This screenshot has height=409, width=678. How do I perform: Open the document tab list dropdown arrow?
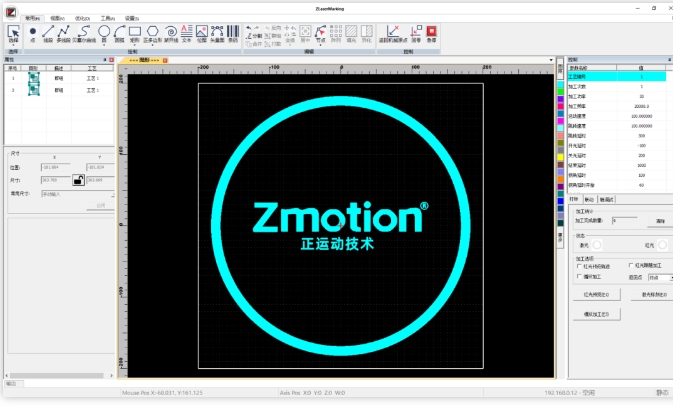[551, 60]
